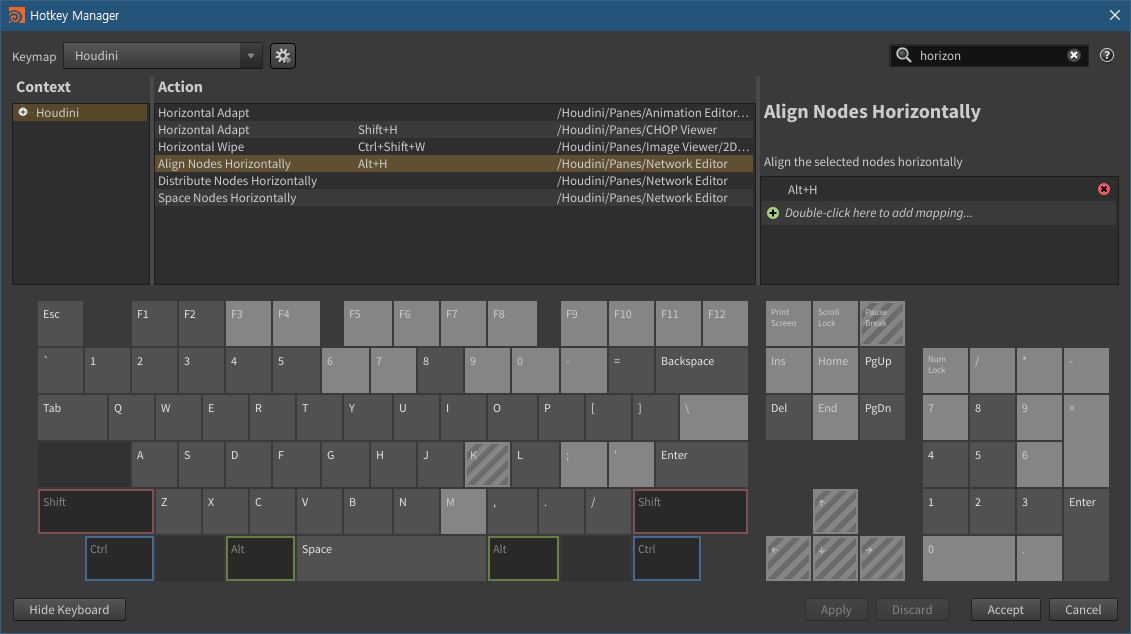This screenshot has height=634, width=1131.
Task: Click the Hide Keyboard button
Action: (69, 609)
